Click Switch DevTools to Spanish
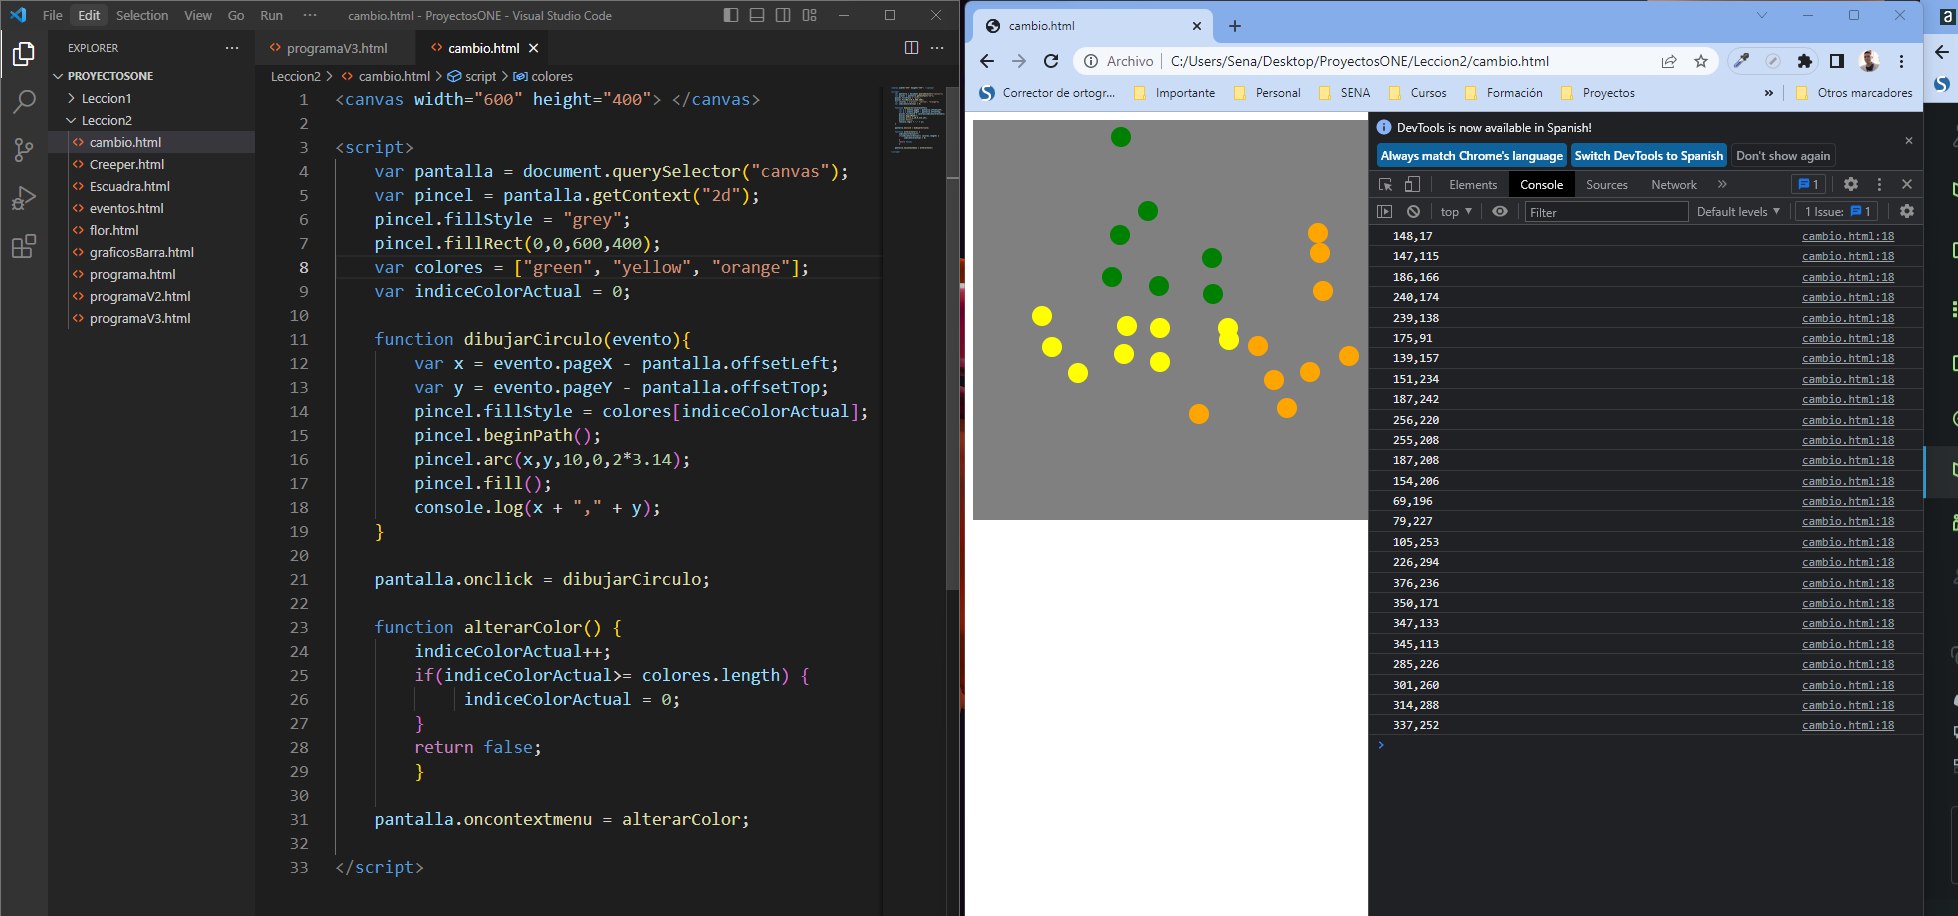Image resolution: width=1958 pixels, height=916 pixels. (x=1649, y=156)
